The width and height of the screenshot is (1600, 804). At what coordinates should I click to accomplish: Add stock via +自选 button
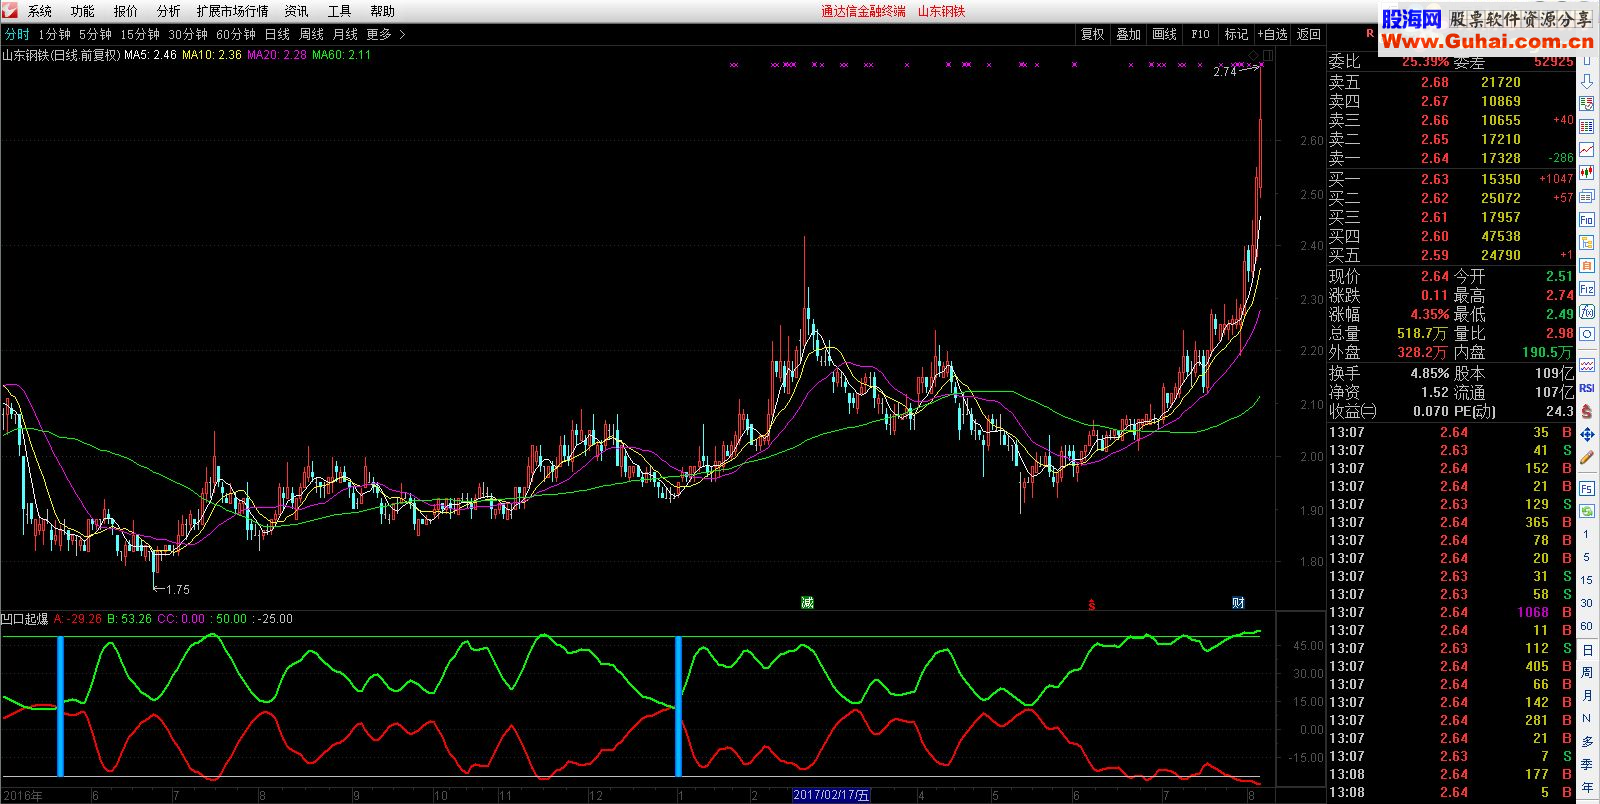pyautogui.click(x=1273, y=34)
